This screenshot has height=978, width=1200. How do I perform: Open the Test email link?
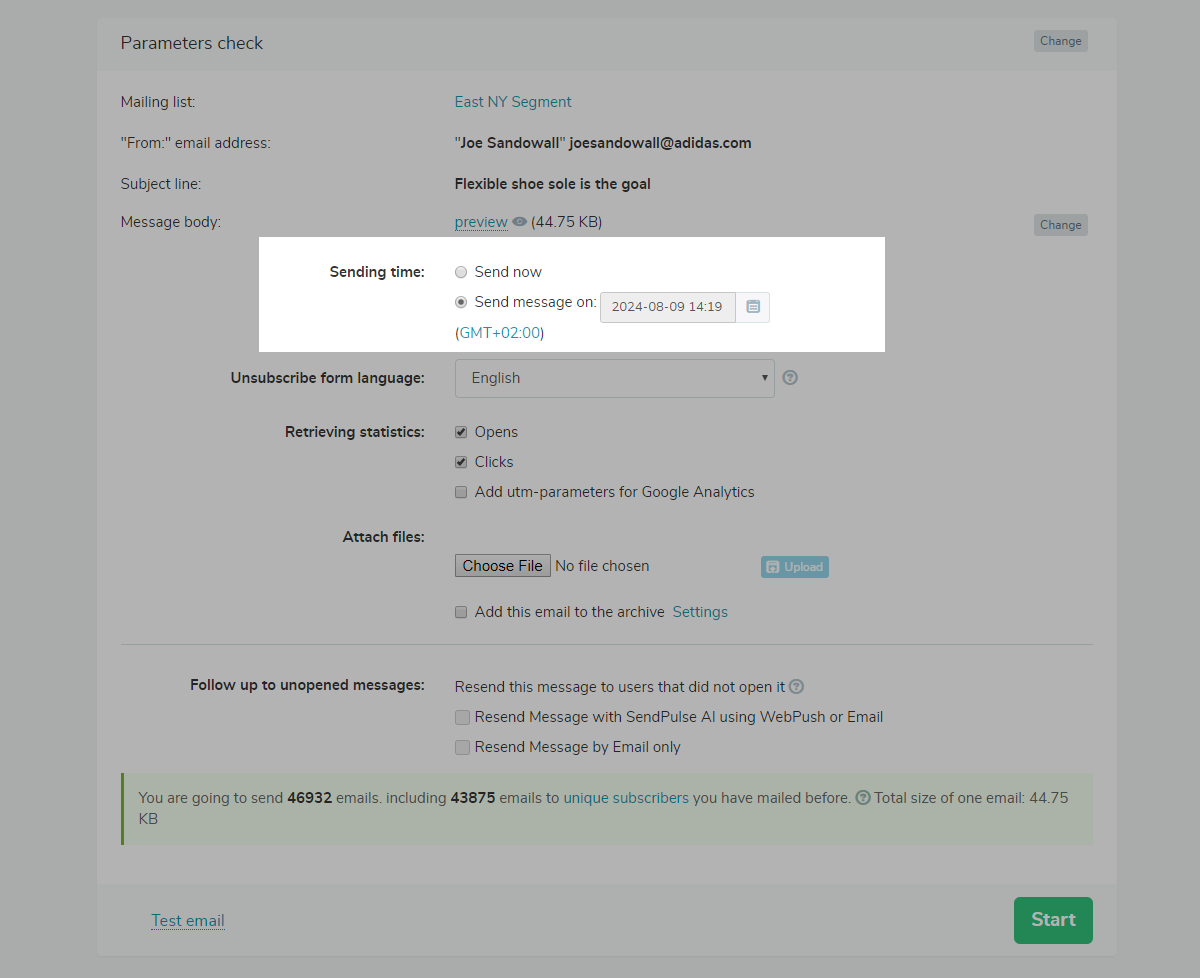coord(188,921)
